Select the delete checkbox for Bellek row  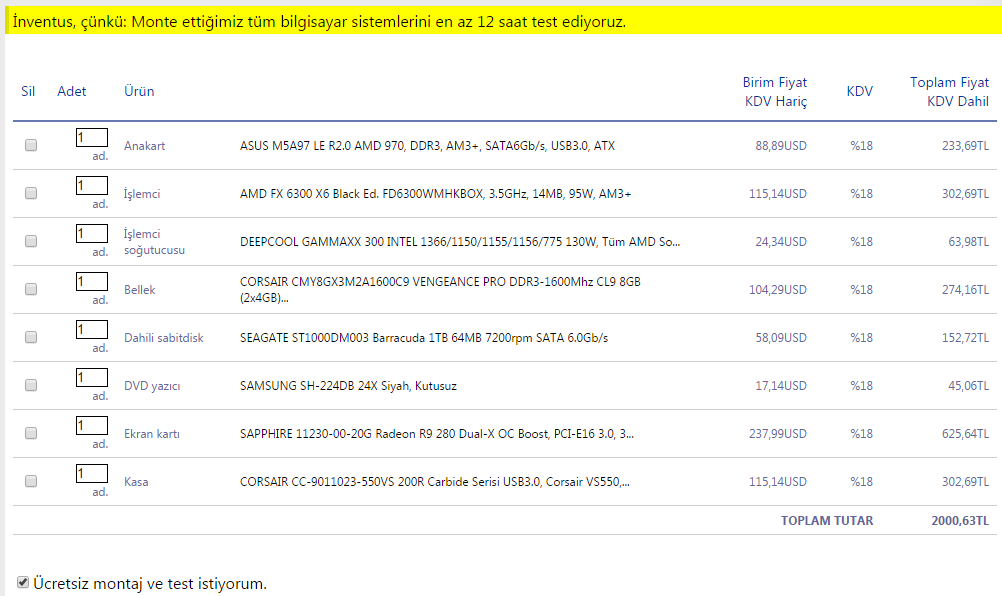[31, 289]
